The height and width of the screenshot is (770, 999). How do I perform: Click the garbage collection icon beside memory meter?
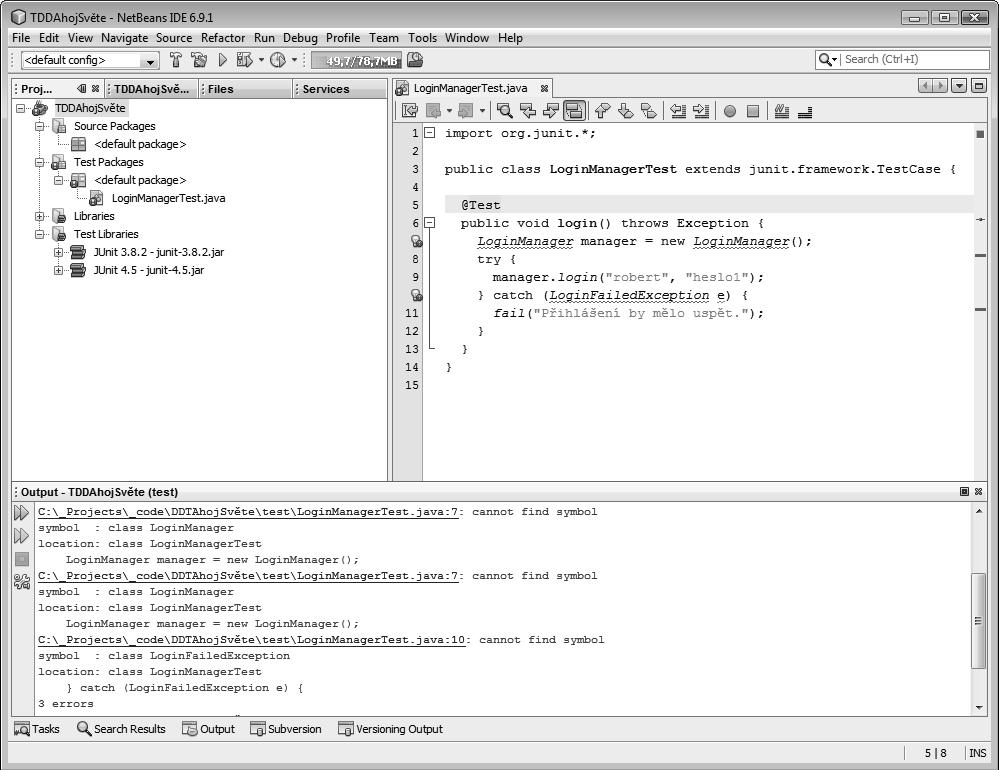(x=415, y=60)
